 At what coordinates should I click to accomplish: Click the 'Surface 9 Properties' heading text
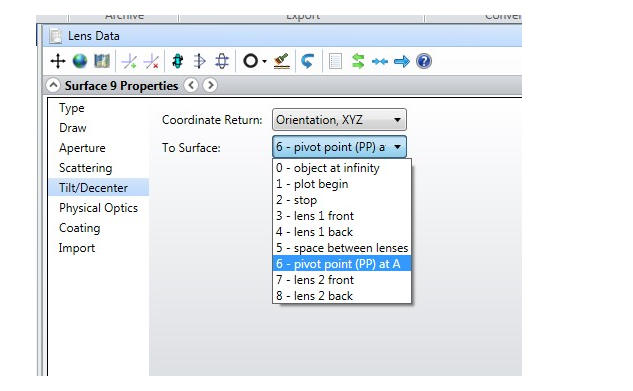click(x=122, y=86)
